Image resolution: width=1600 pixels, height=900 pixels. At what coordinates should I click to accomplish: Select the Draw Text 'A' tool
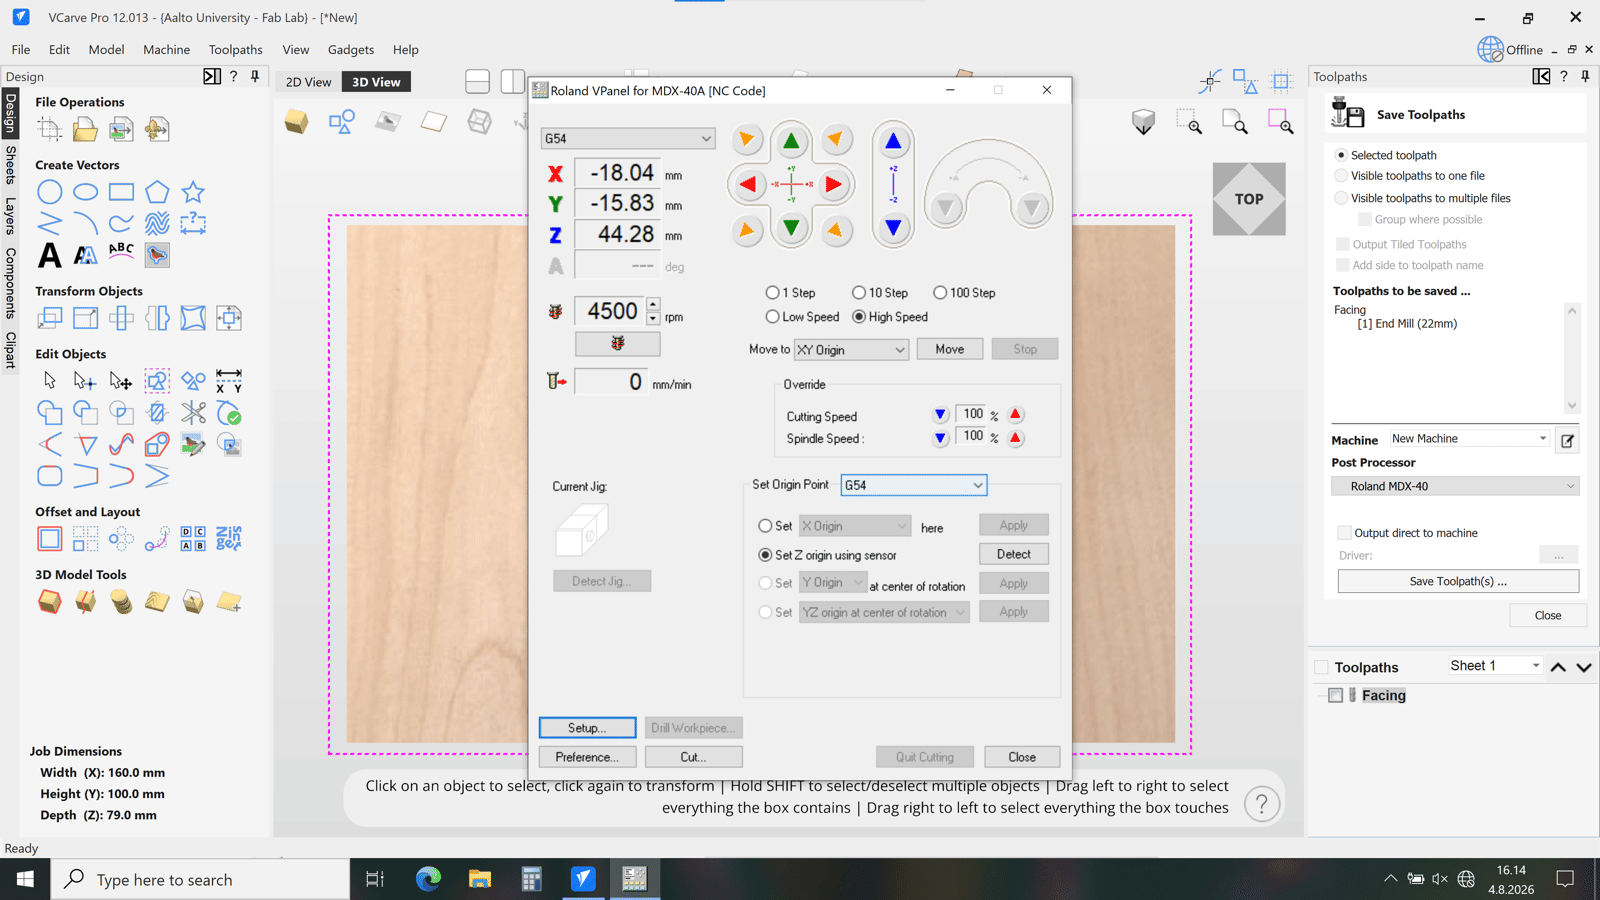point(50,255)
